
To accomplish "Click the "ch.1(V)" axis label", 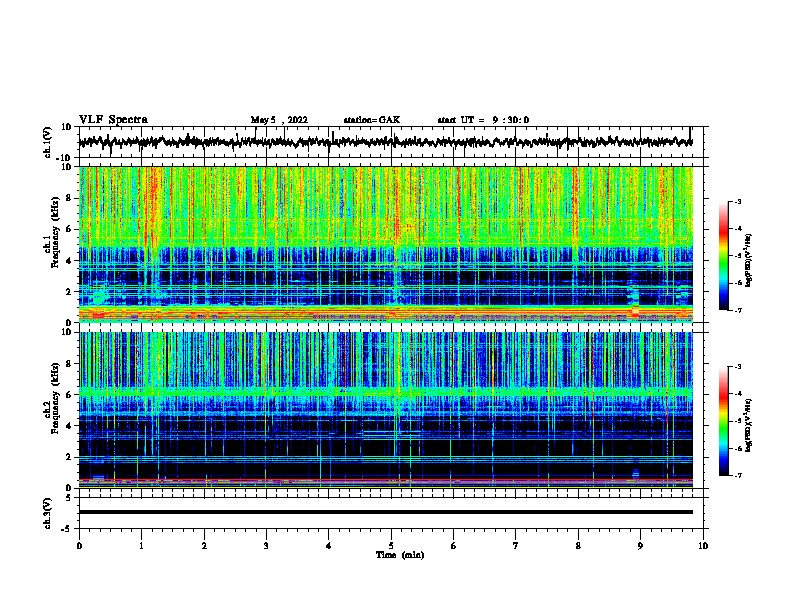I will coord(48,142).
